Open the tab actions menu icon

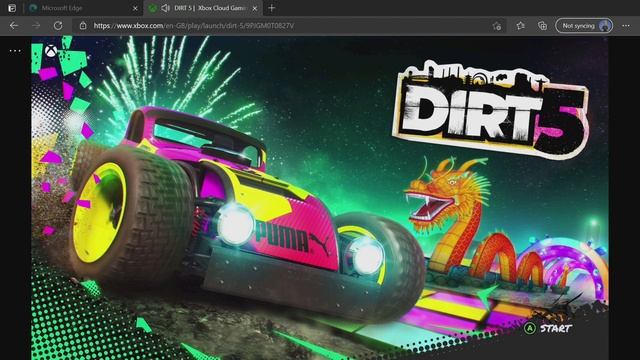coord(12,8)
